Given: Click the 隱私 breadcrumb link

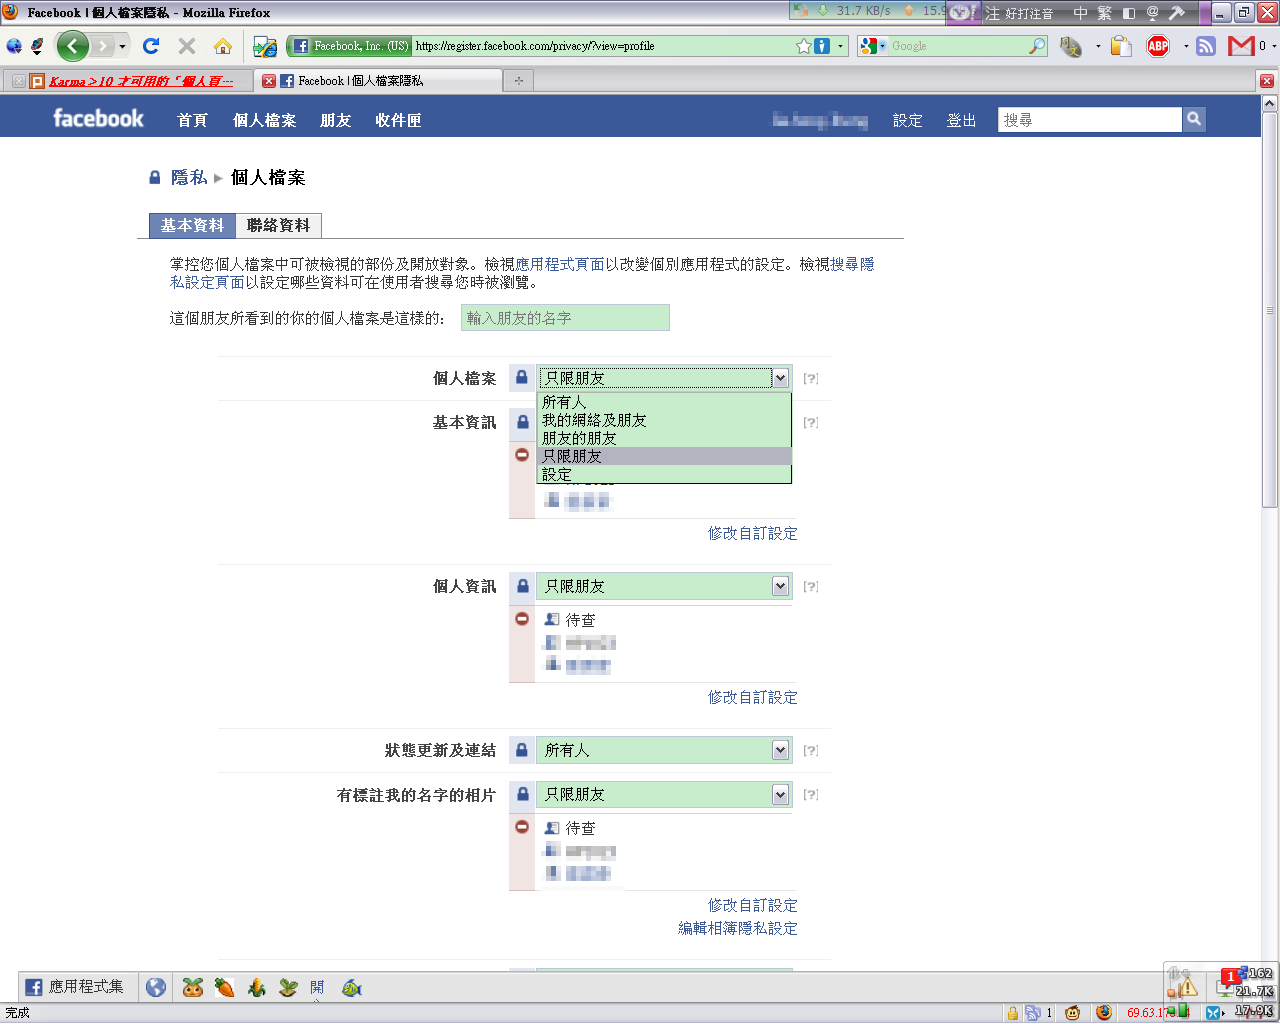Looking at the screenshot, I should pyautogui.click(x=189, y=177).
